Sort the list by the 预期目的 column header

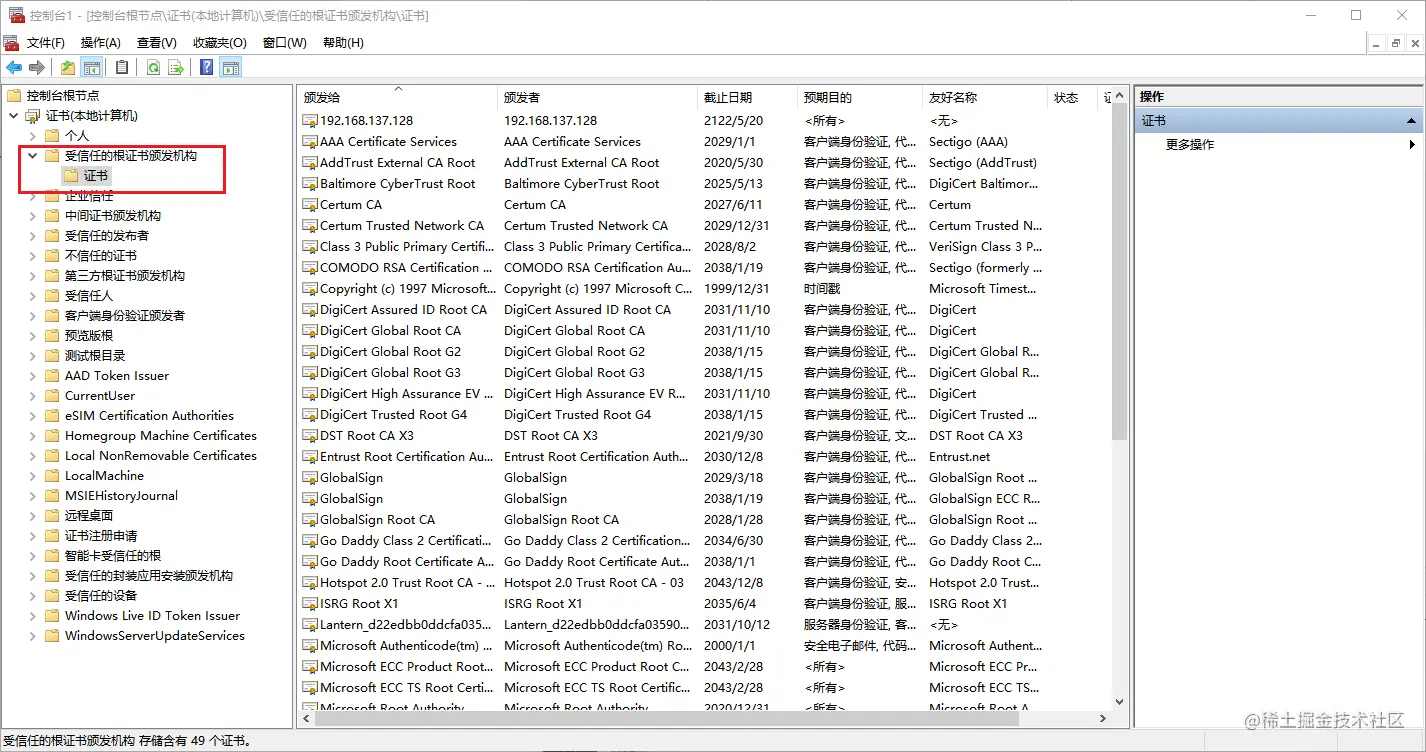pos(860,98)
